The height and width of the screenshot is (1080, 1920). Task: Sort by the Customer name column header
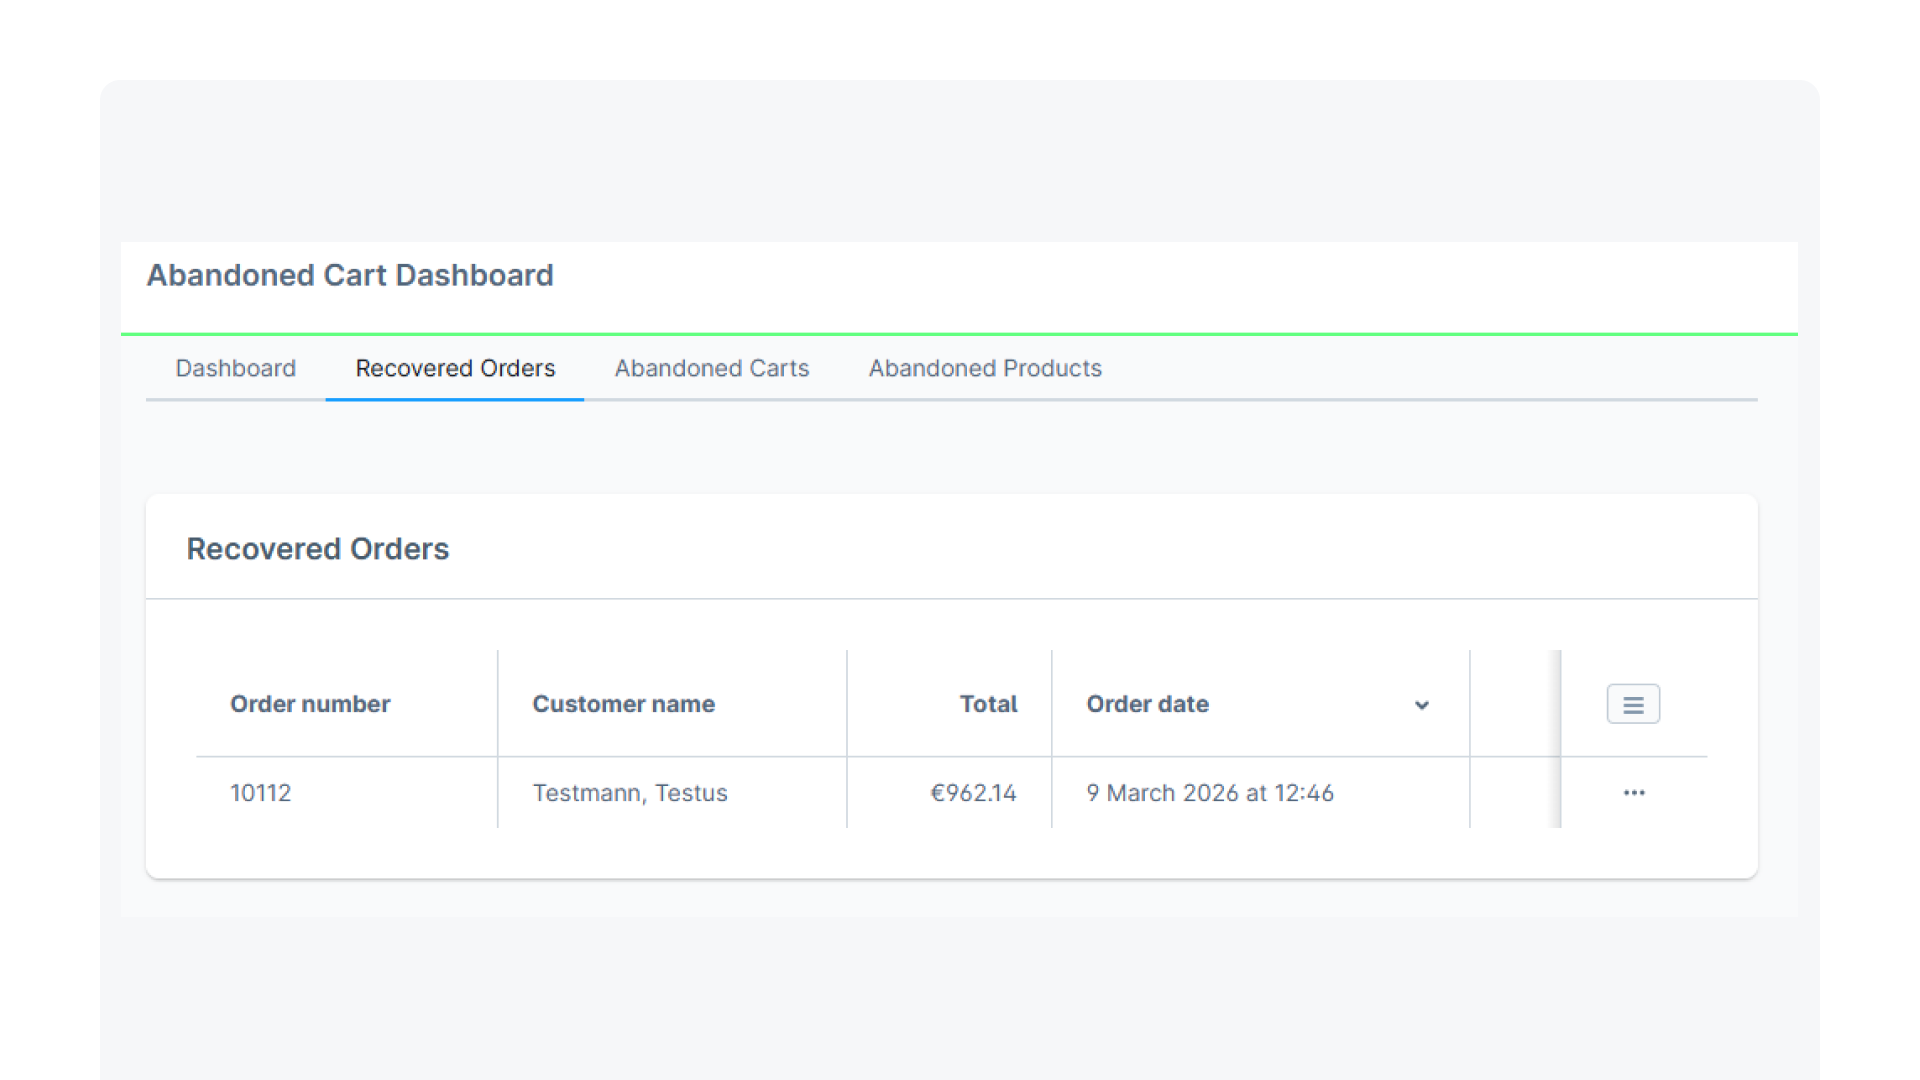tap(623, 704)
